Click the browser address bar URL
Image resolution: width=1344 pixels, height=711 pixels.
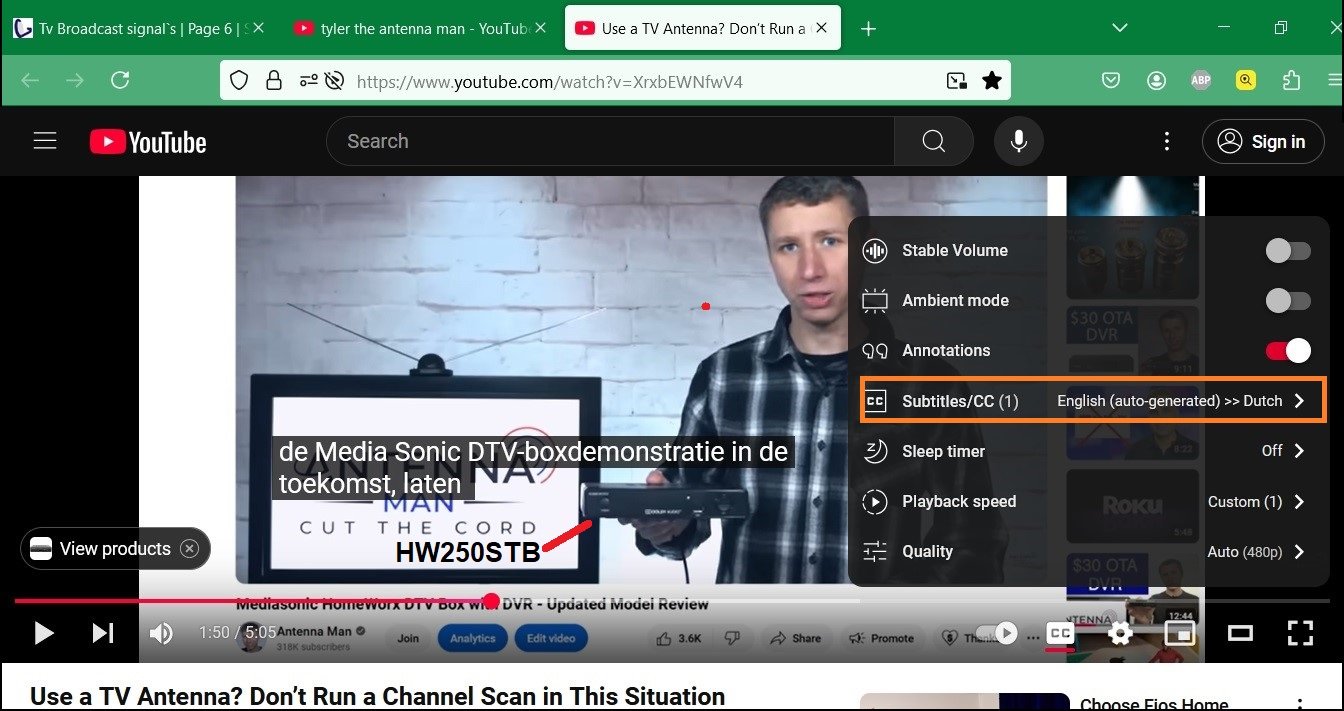tap(550, 81)
